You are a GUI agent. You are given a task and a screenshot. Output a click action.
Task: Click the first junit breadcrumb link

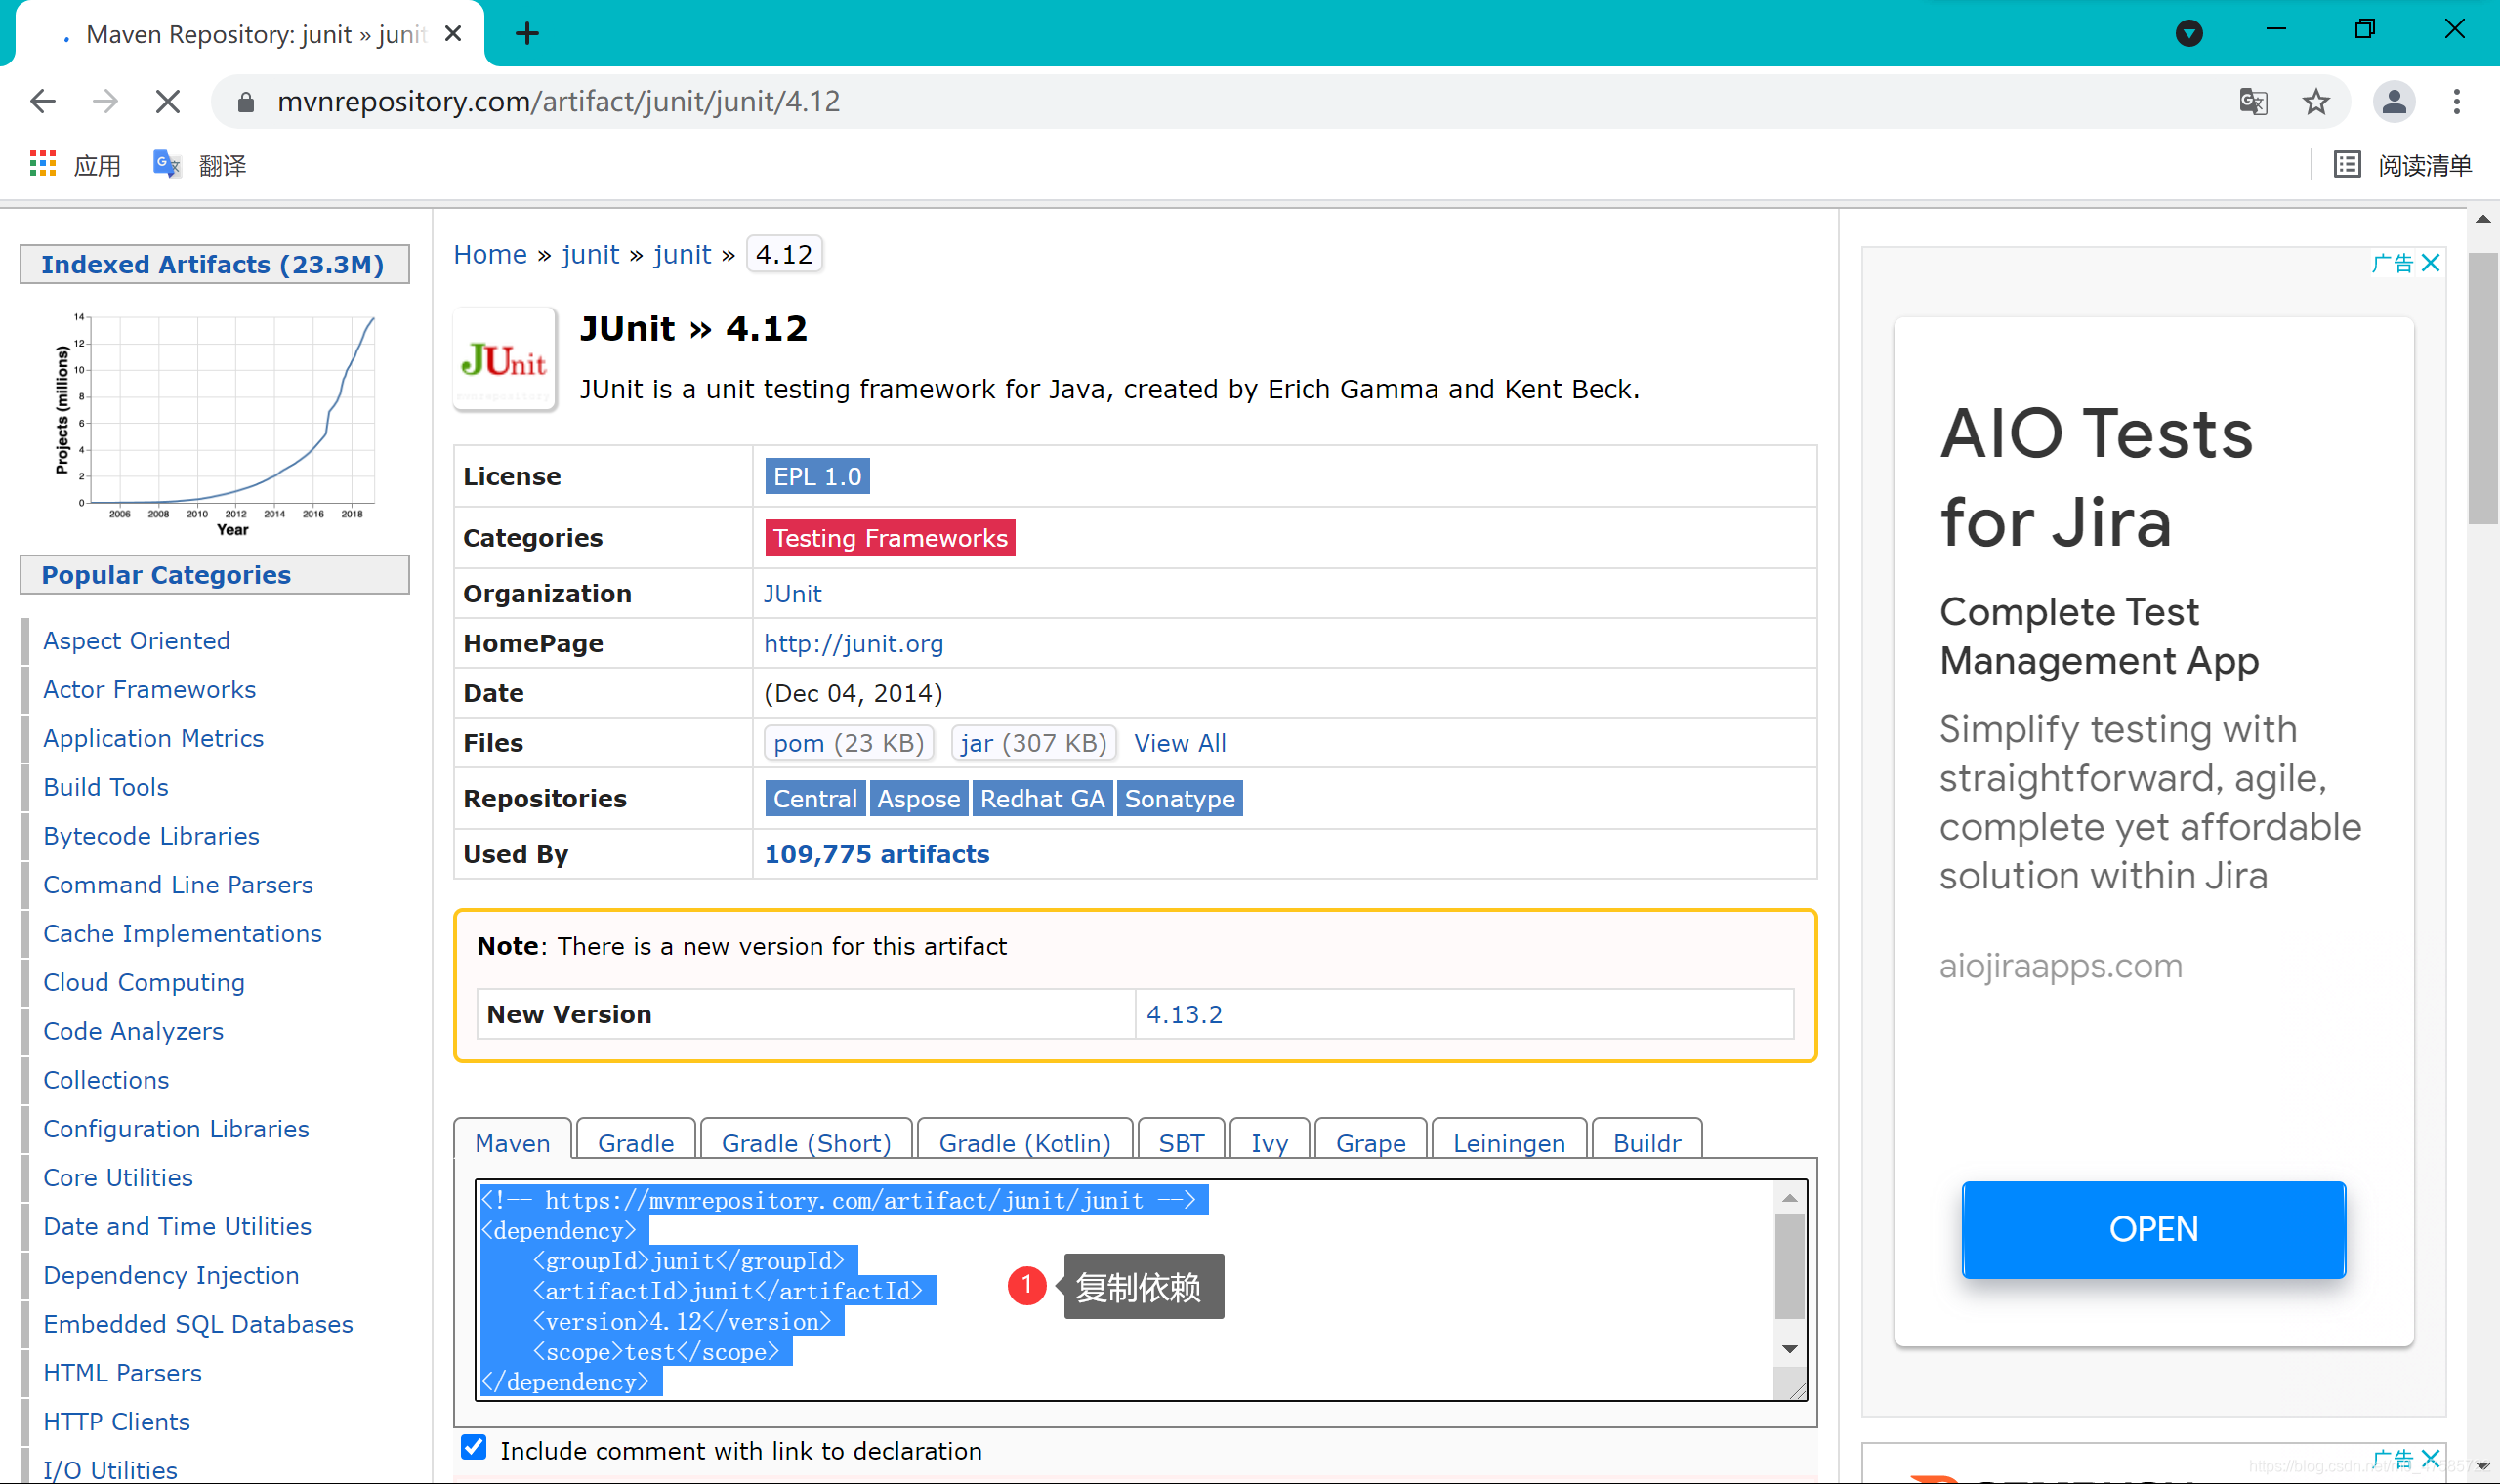click(x=590, y=254)
